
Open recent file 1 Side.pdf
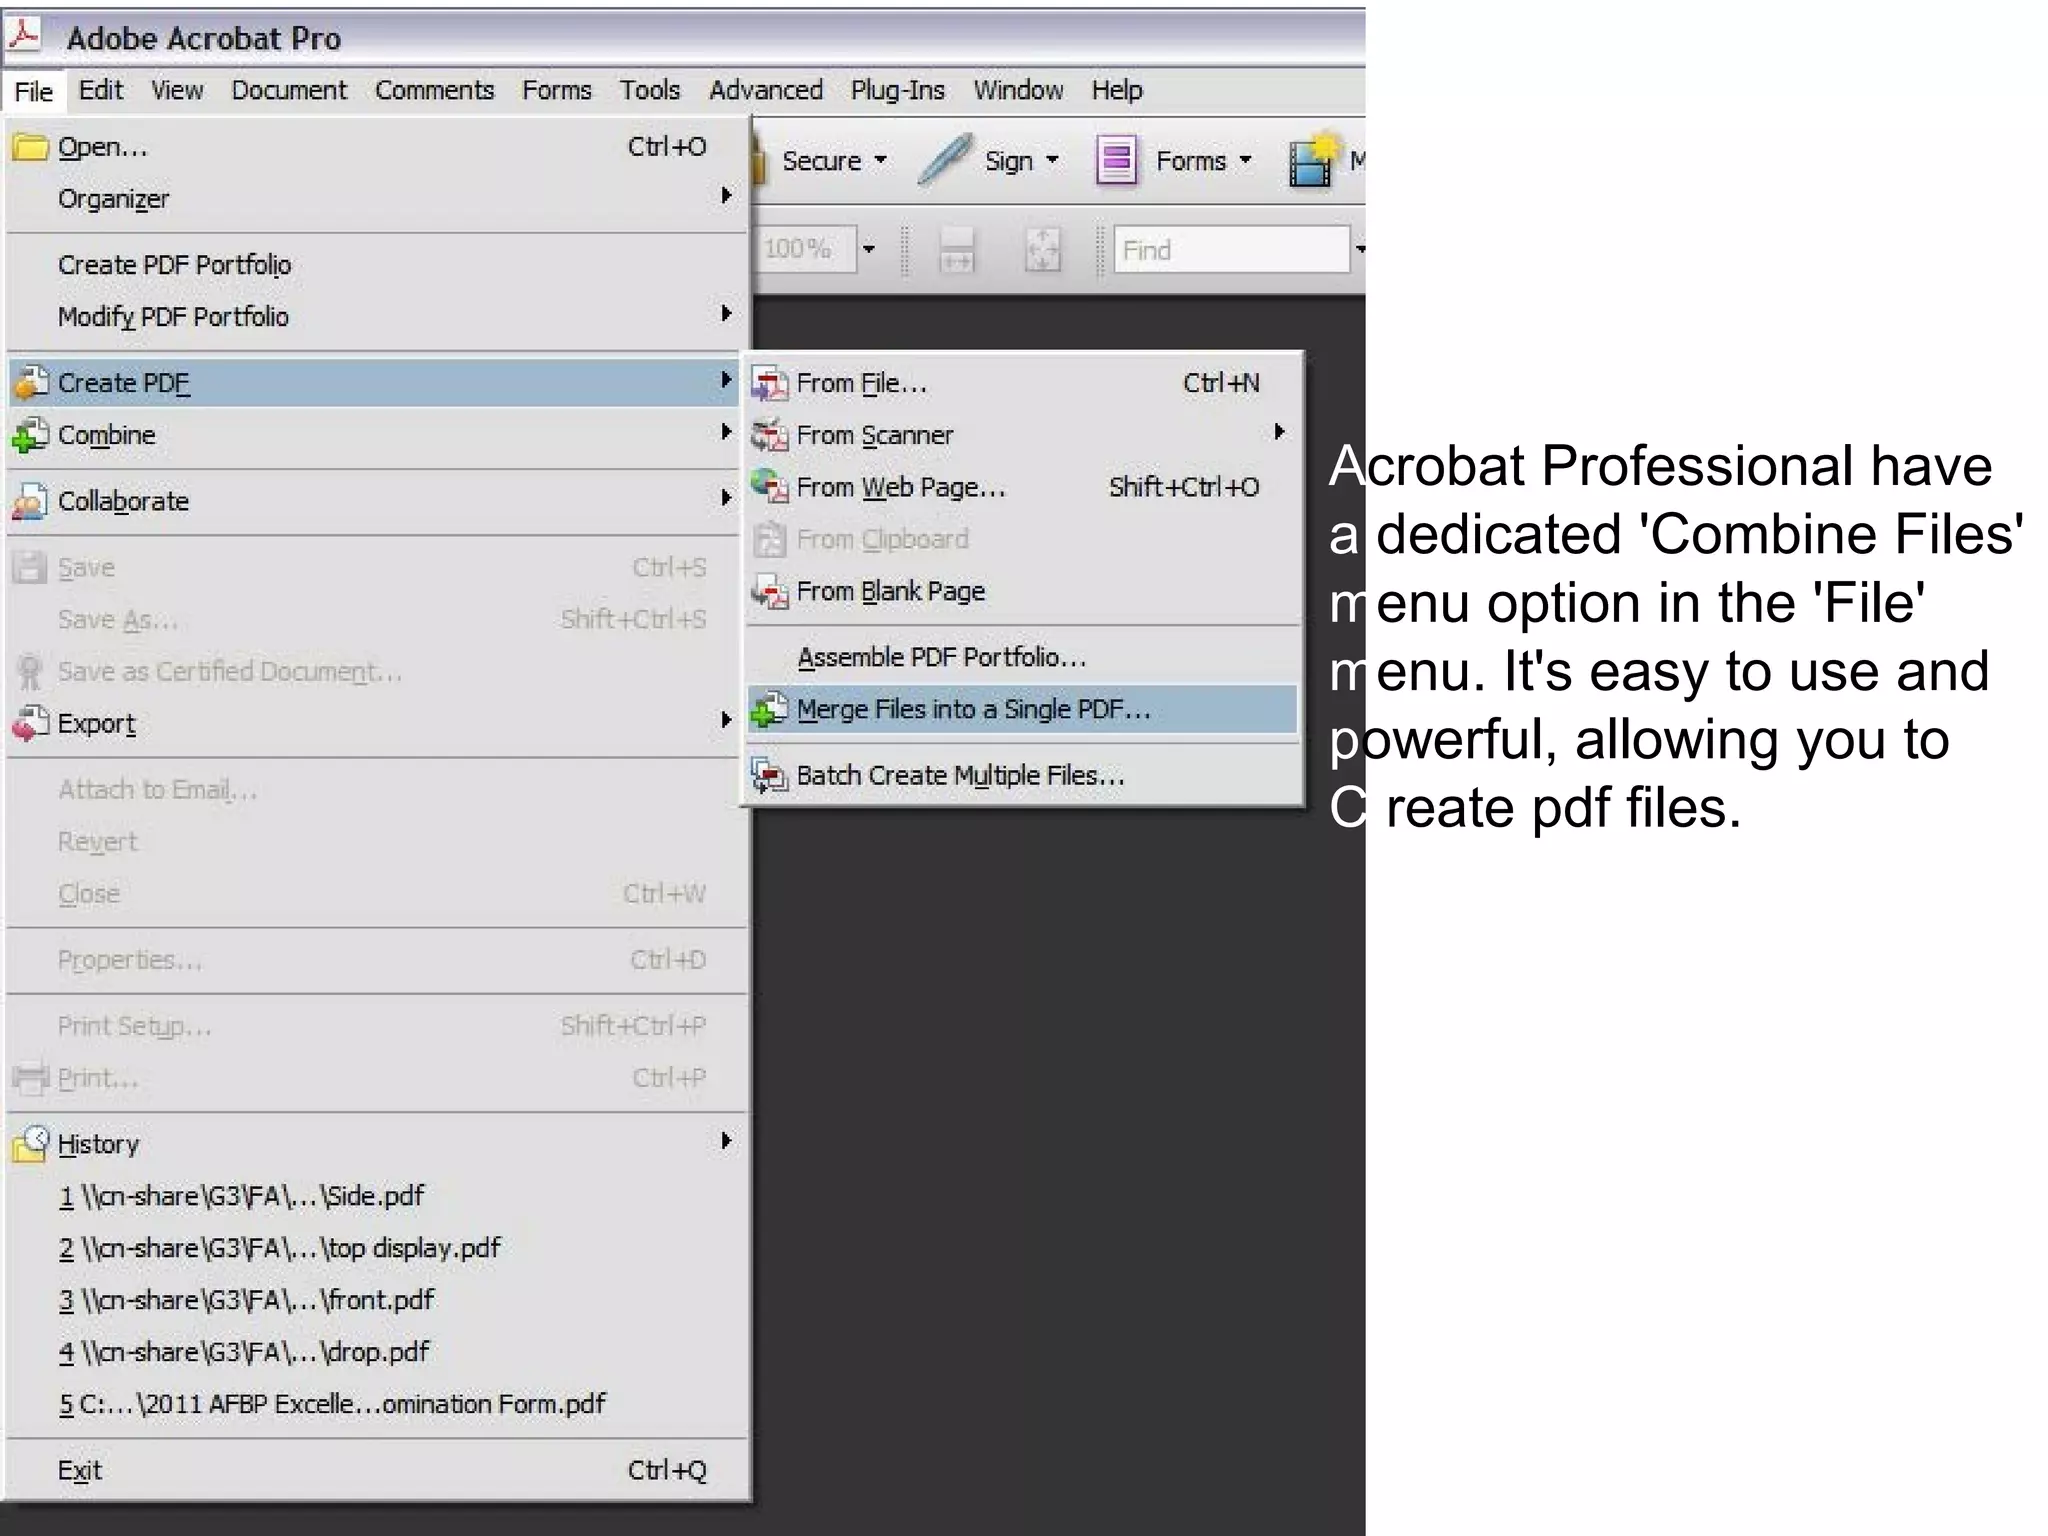[x=377, y=1196]
